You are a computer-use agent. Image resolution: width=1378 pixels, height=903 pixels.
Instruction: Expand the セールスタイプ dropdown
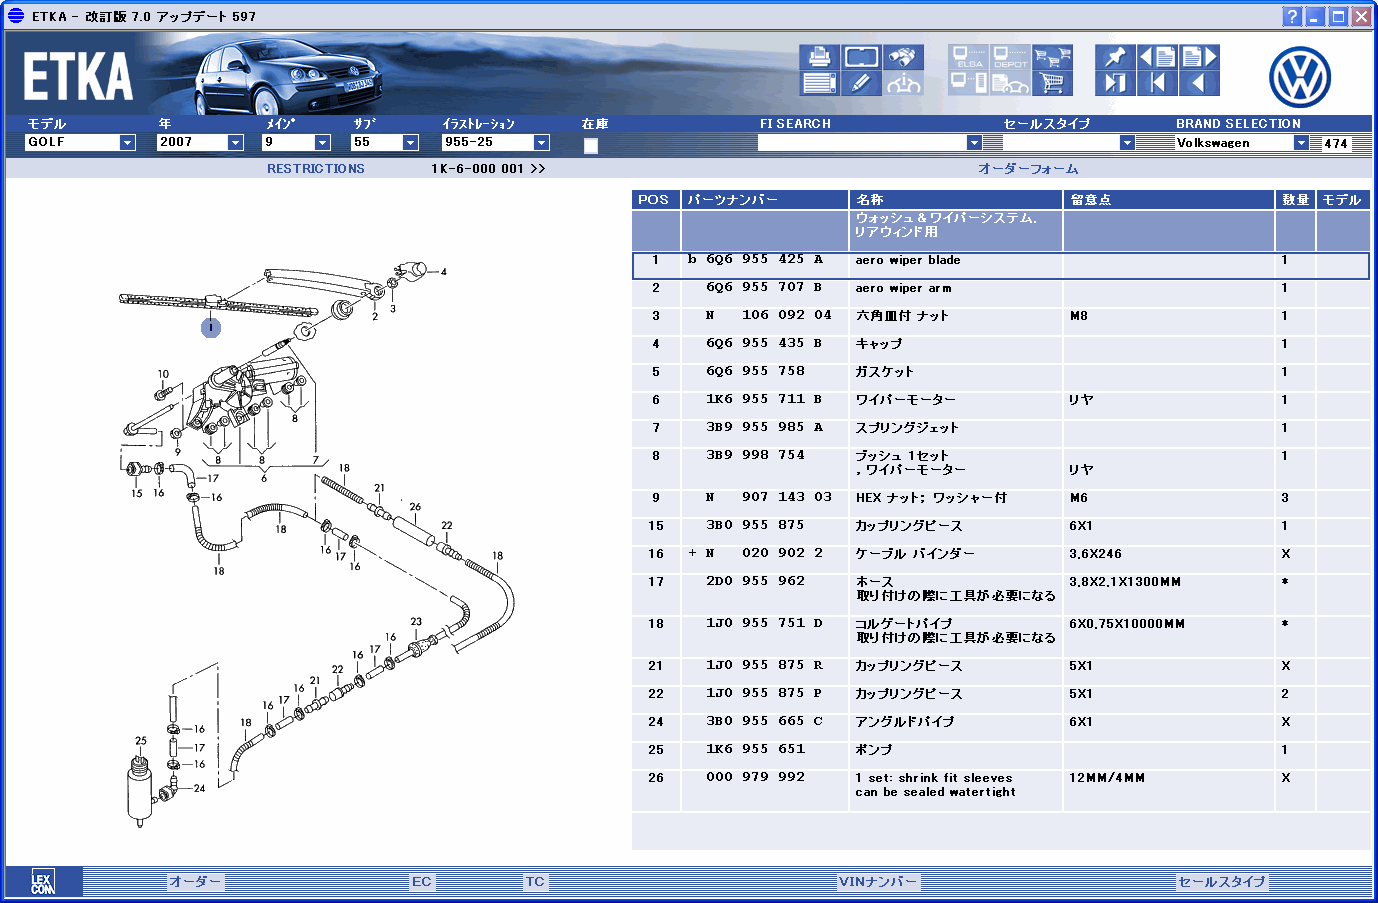coord(1127,143)
